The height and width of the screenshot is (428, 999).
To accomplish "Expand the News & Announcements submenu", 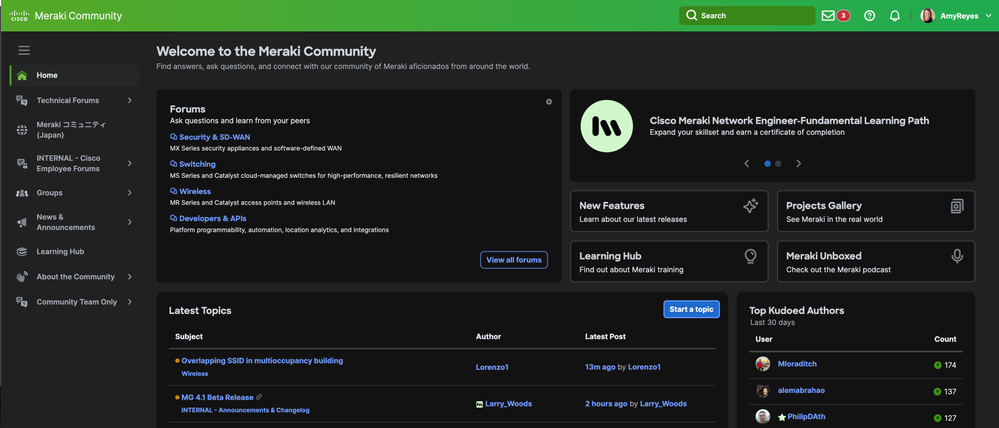I will [130, 222].
